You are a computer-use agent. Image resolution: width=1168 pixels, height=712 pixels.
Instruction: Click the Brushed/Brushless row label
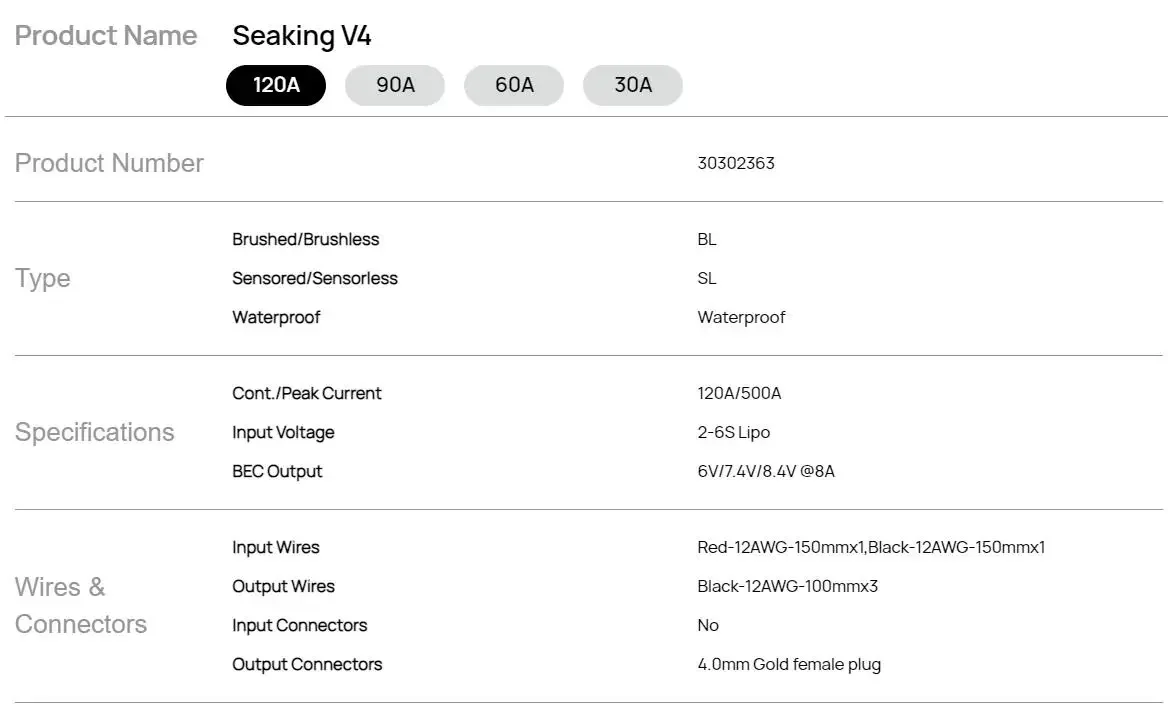coord(305,239)
